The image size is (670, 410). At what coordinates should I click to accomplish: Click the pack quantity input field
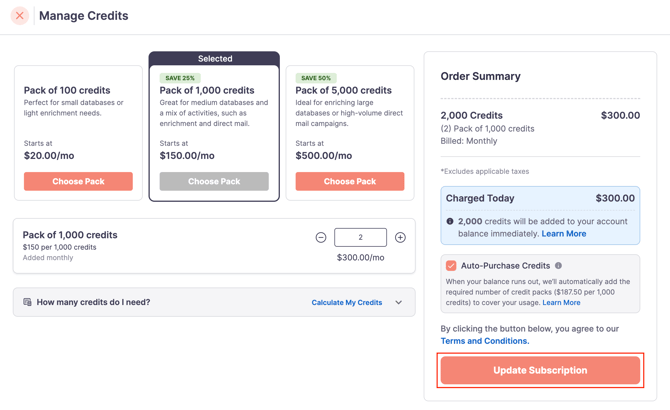pyautogui.click(x=360, y=237)
